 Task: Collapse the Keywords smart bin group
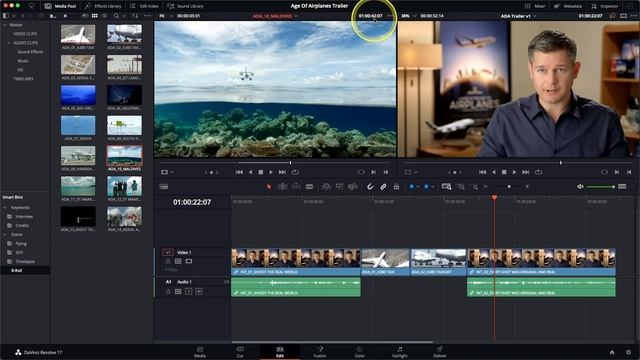pos(5,208)
